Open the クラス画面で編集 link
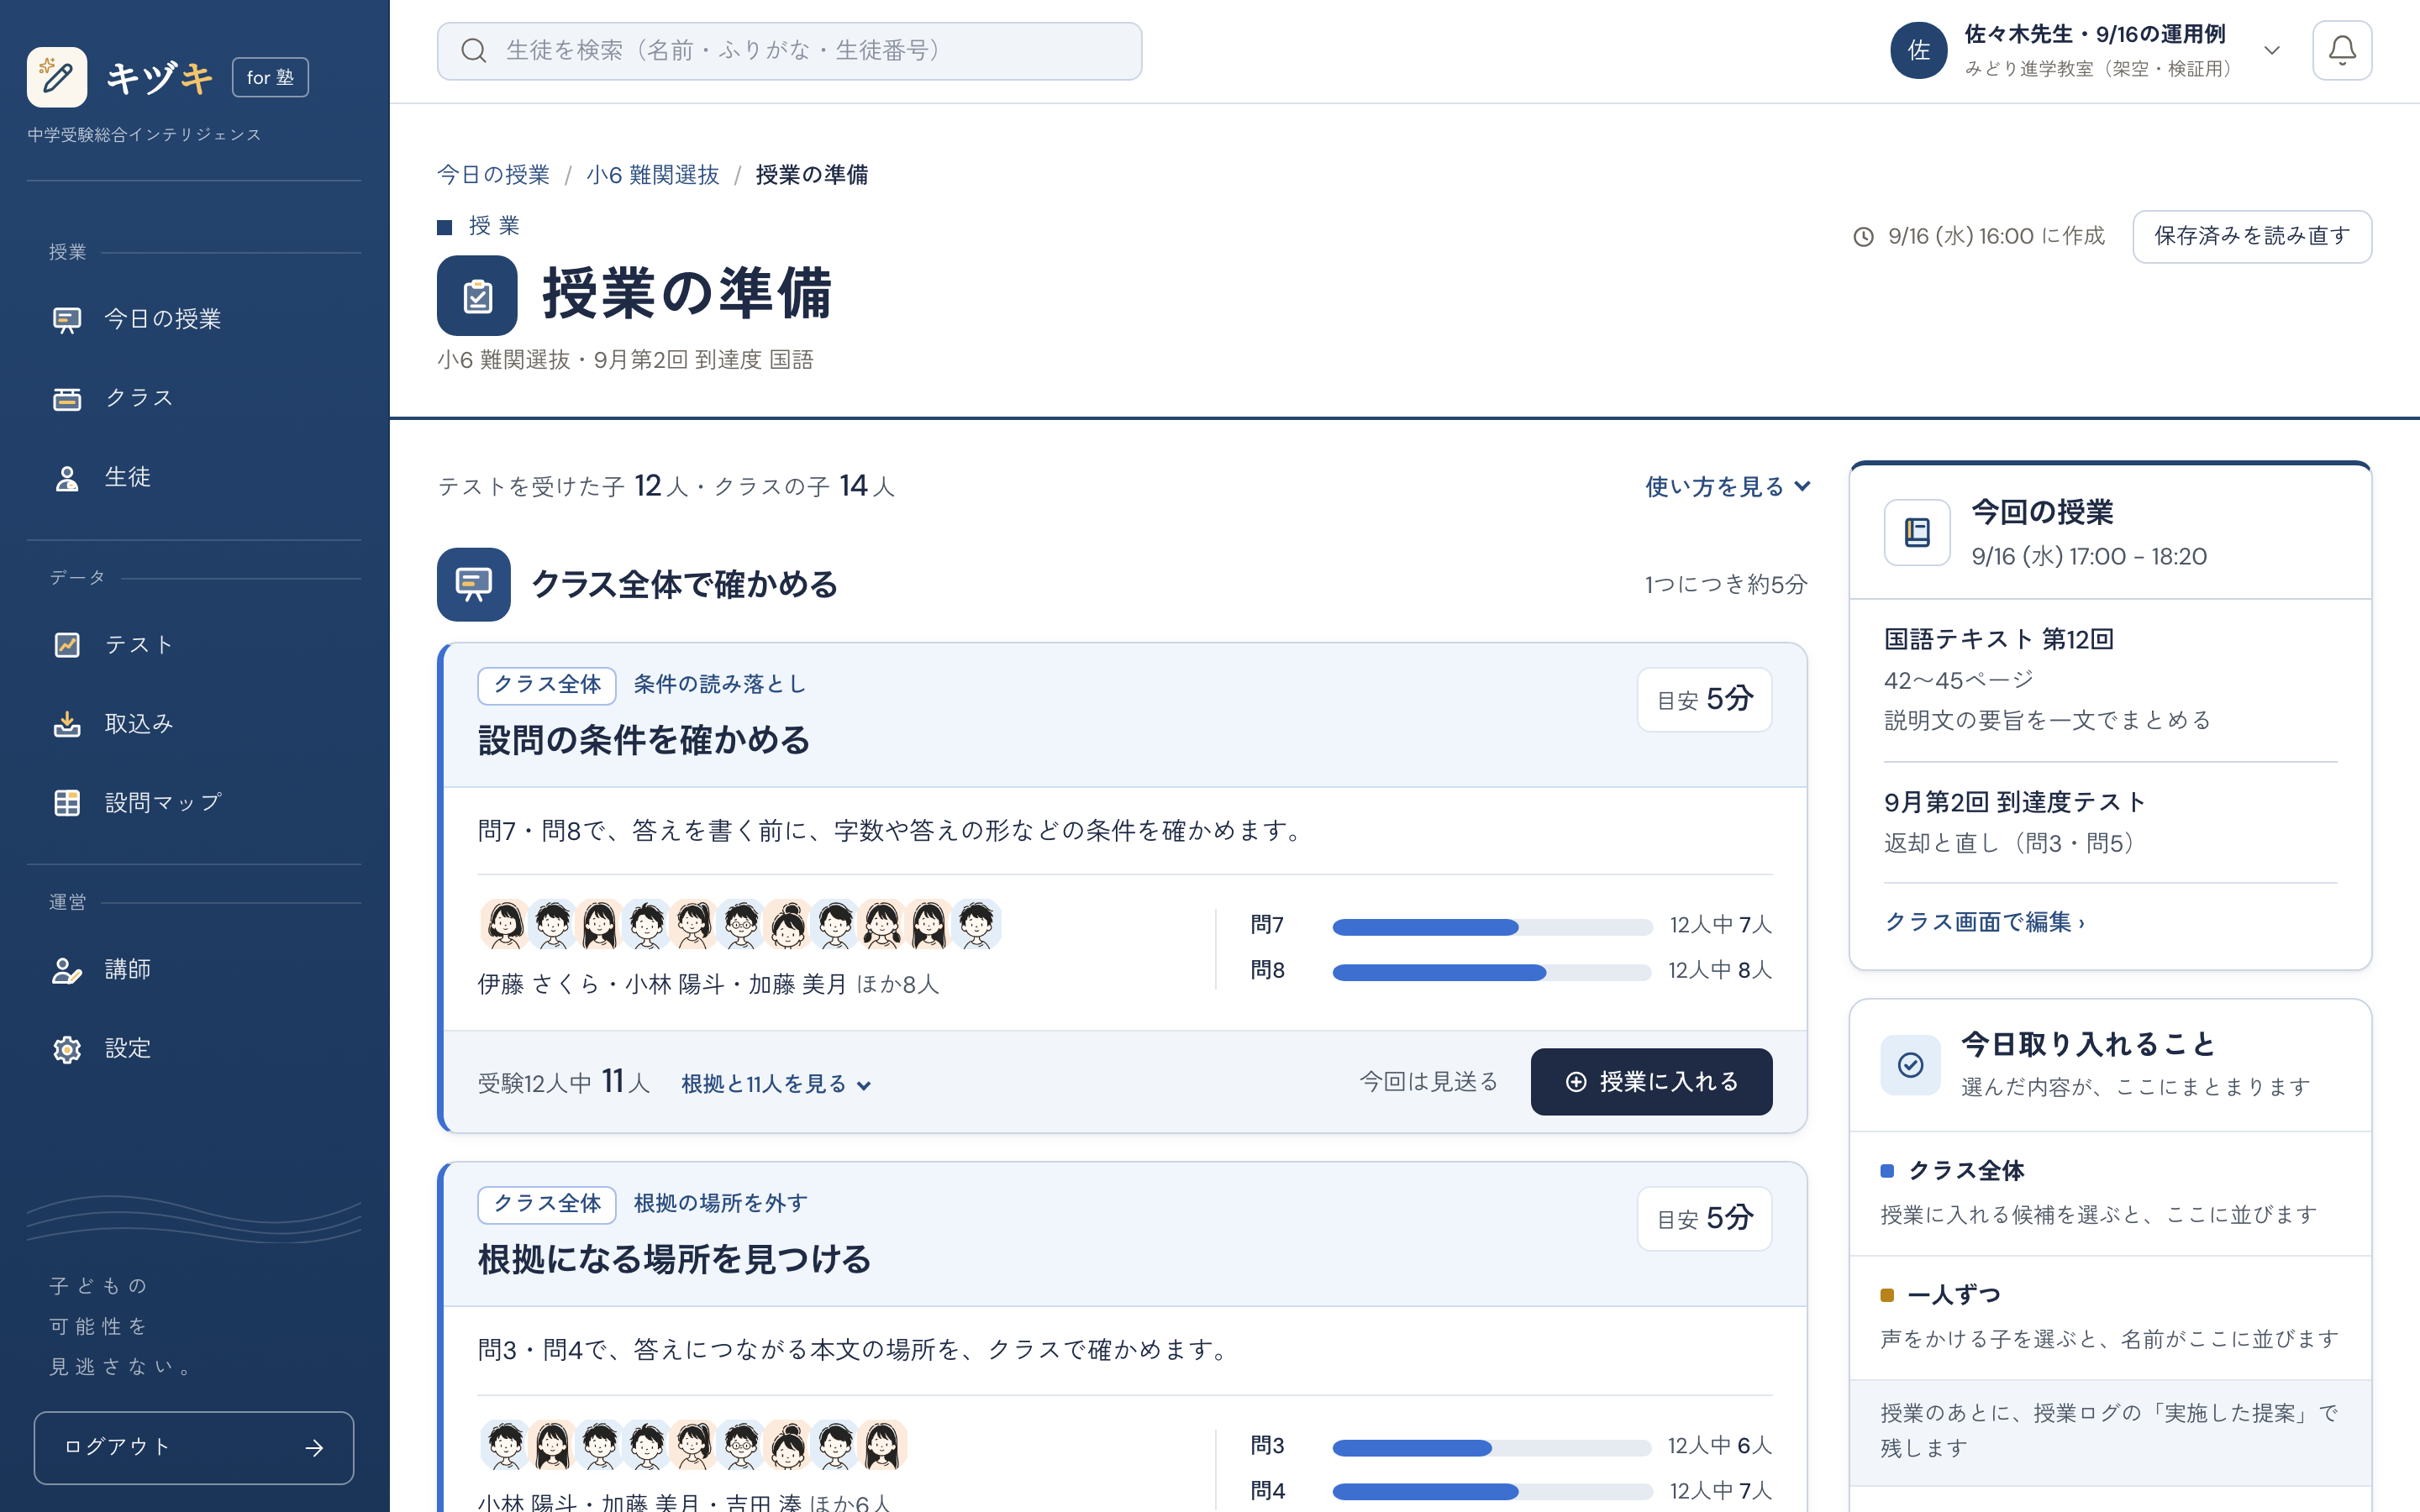 (1984, 922)
